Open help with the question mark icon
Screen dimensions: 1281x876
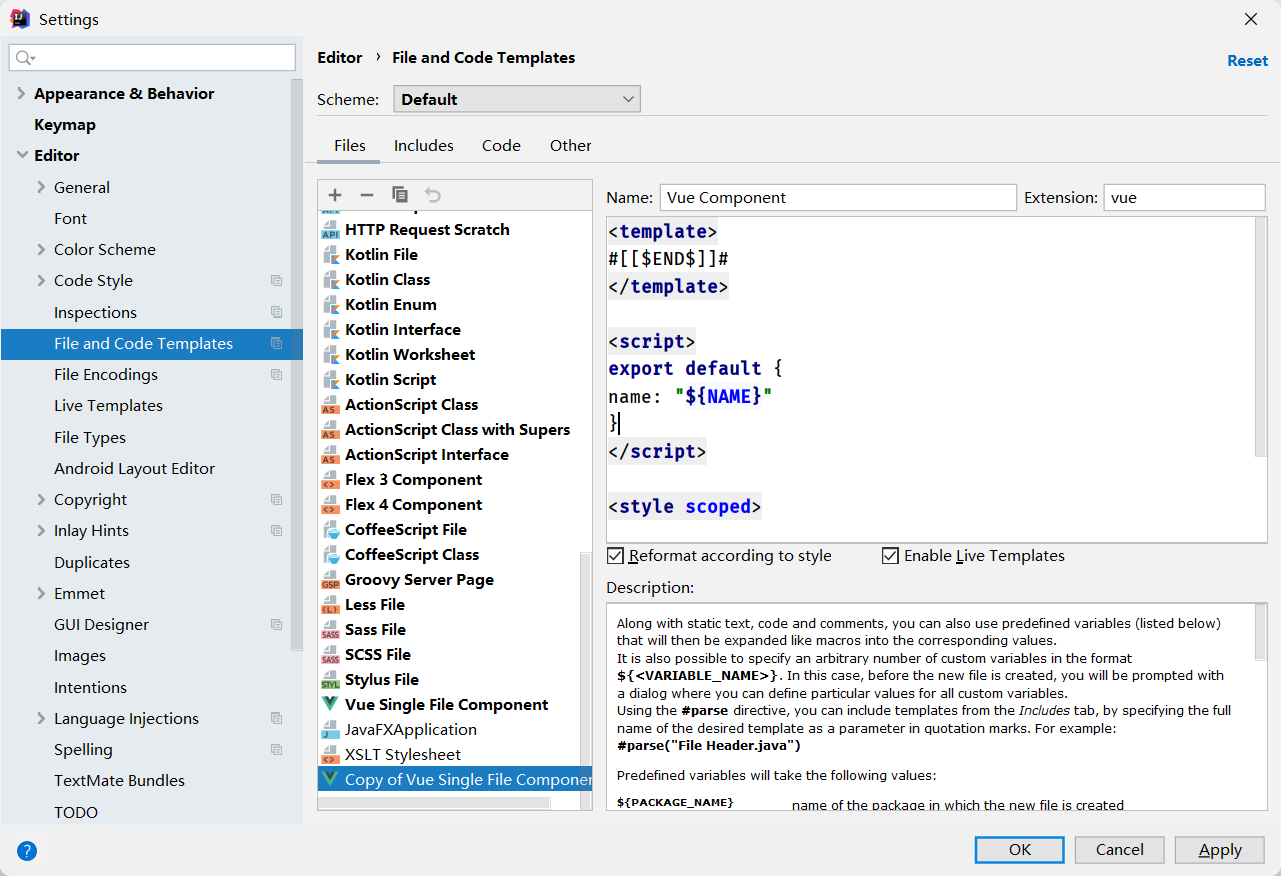tap(27, 851)
